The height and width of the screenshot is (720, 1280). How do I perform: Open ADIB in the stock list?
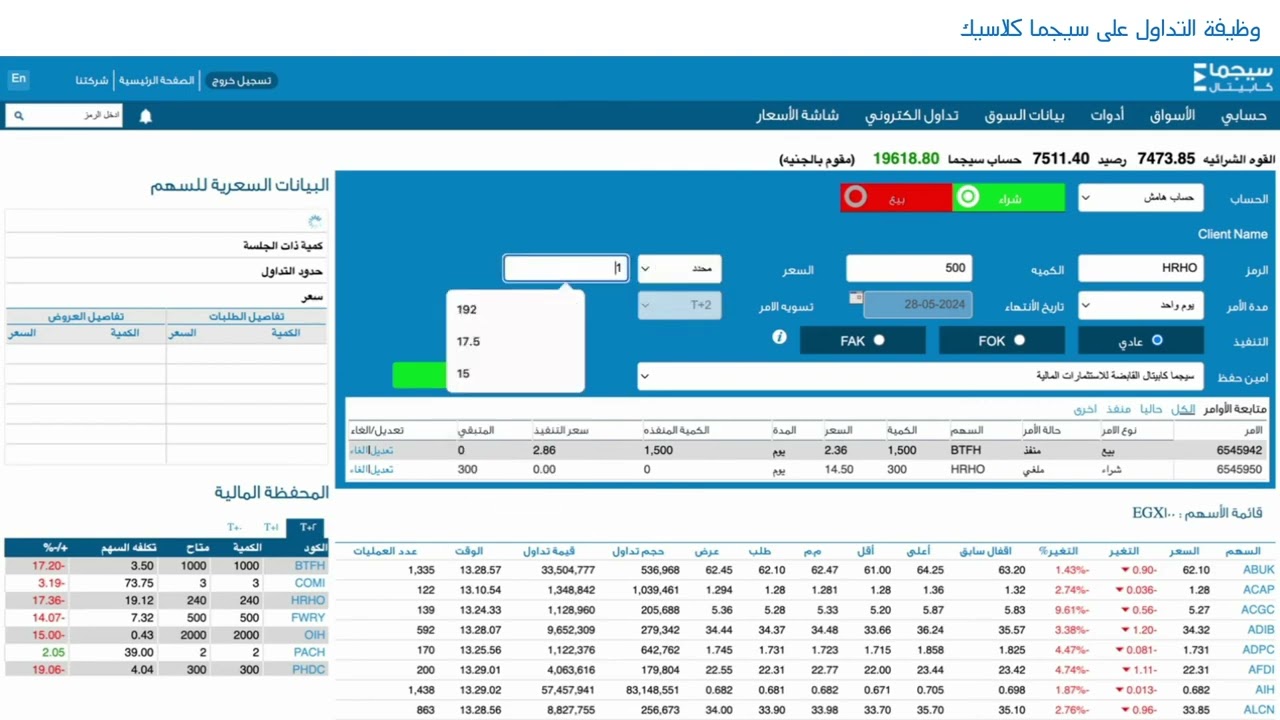pos(1260,630)
